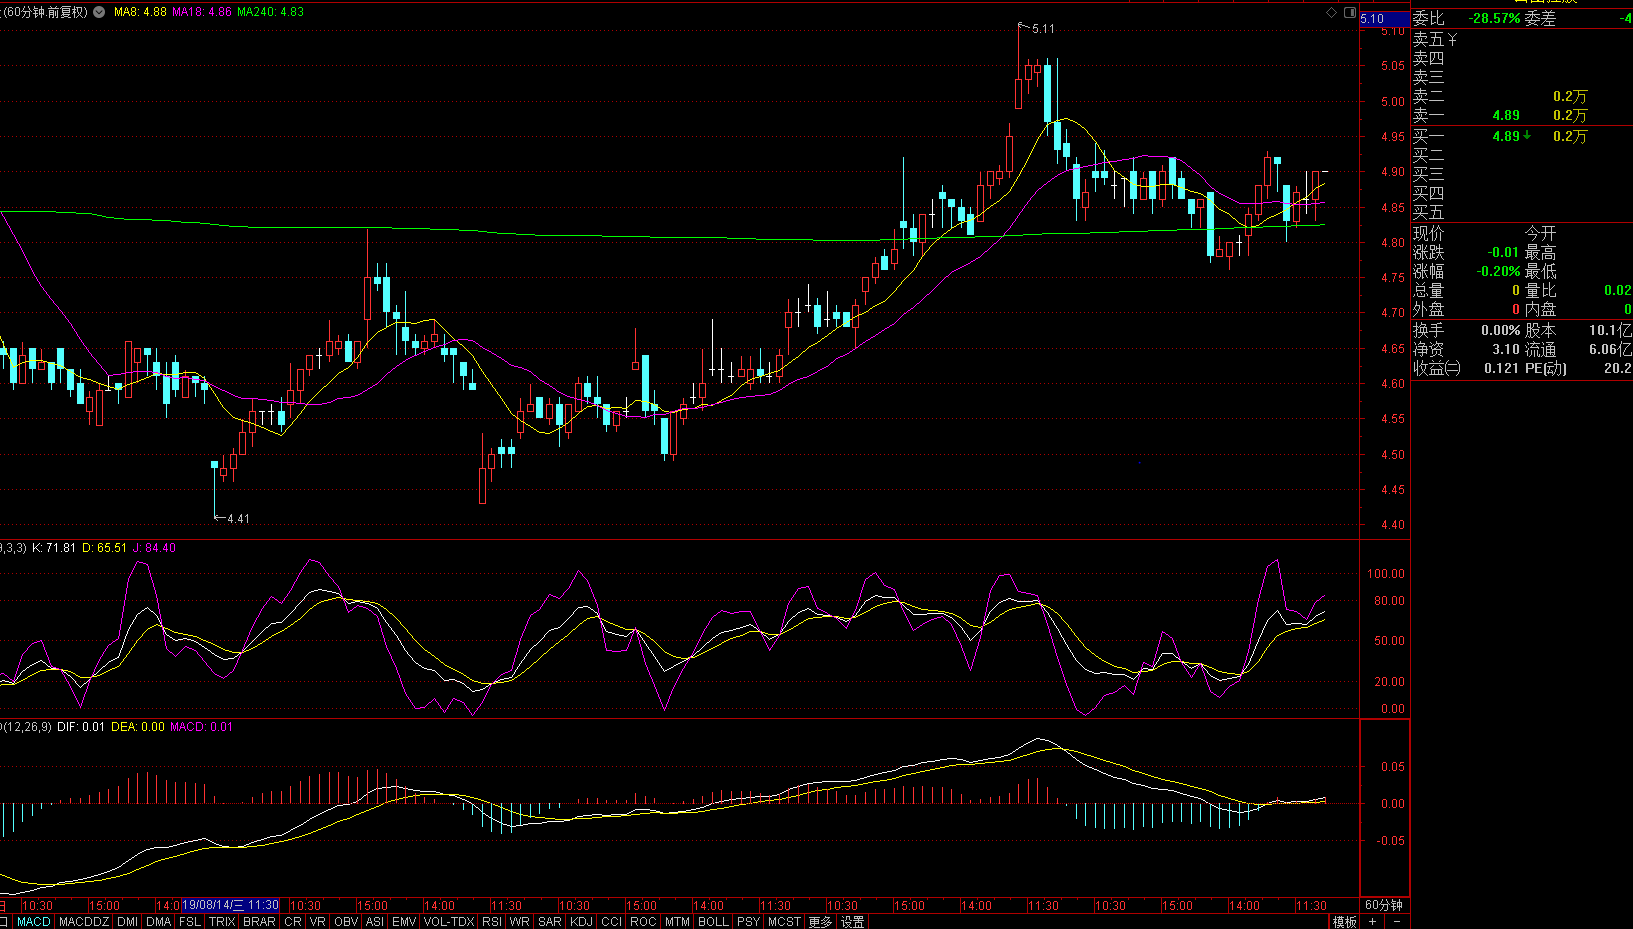This screenshot has height=929, width=1633.
Task: Click the KDJ J: 84.40 value label
Action: [154, 548]
